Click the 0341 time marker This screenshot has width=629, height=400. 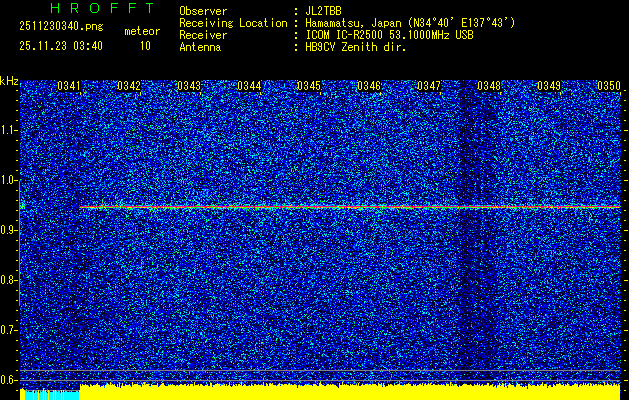[69, 86]
